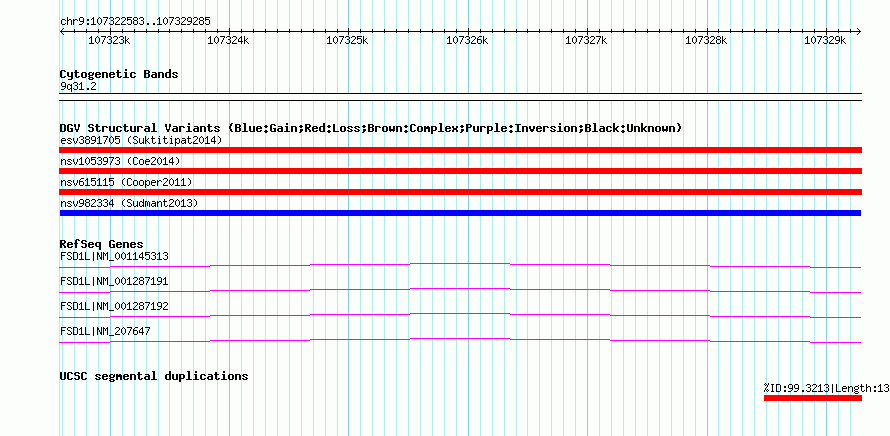The height and width of the screenshot is (436, 890).
Task: Click the 107329k ruler tick label
Action: (x=825, y=40)
